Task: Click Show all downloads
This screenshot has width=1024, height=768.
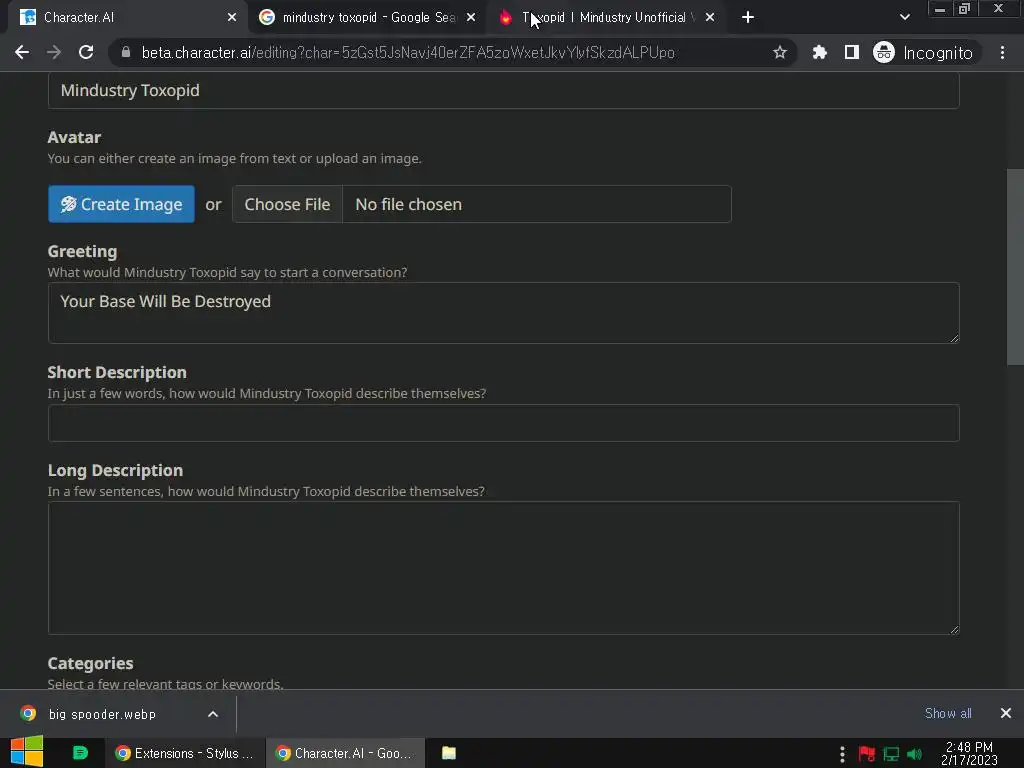Action: click(x=948, y=713)
